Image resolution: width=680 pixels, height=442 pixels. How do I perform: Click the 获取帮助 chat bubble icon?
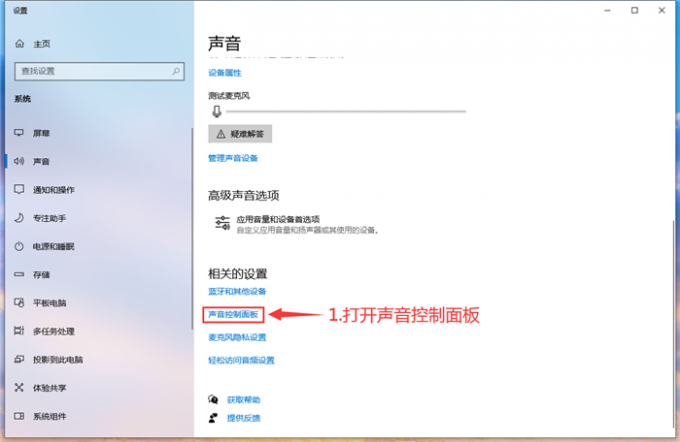click(213, 399)
